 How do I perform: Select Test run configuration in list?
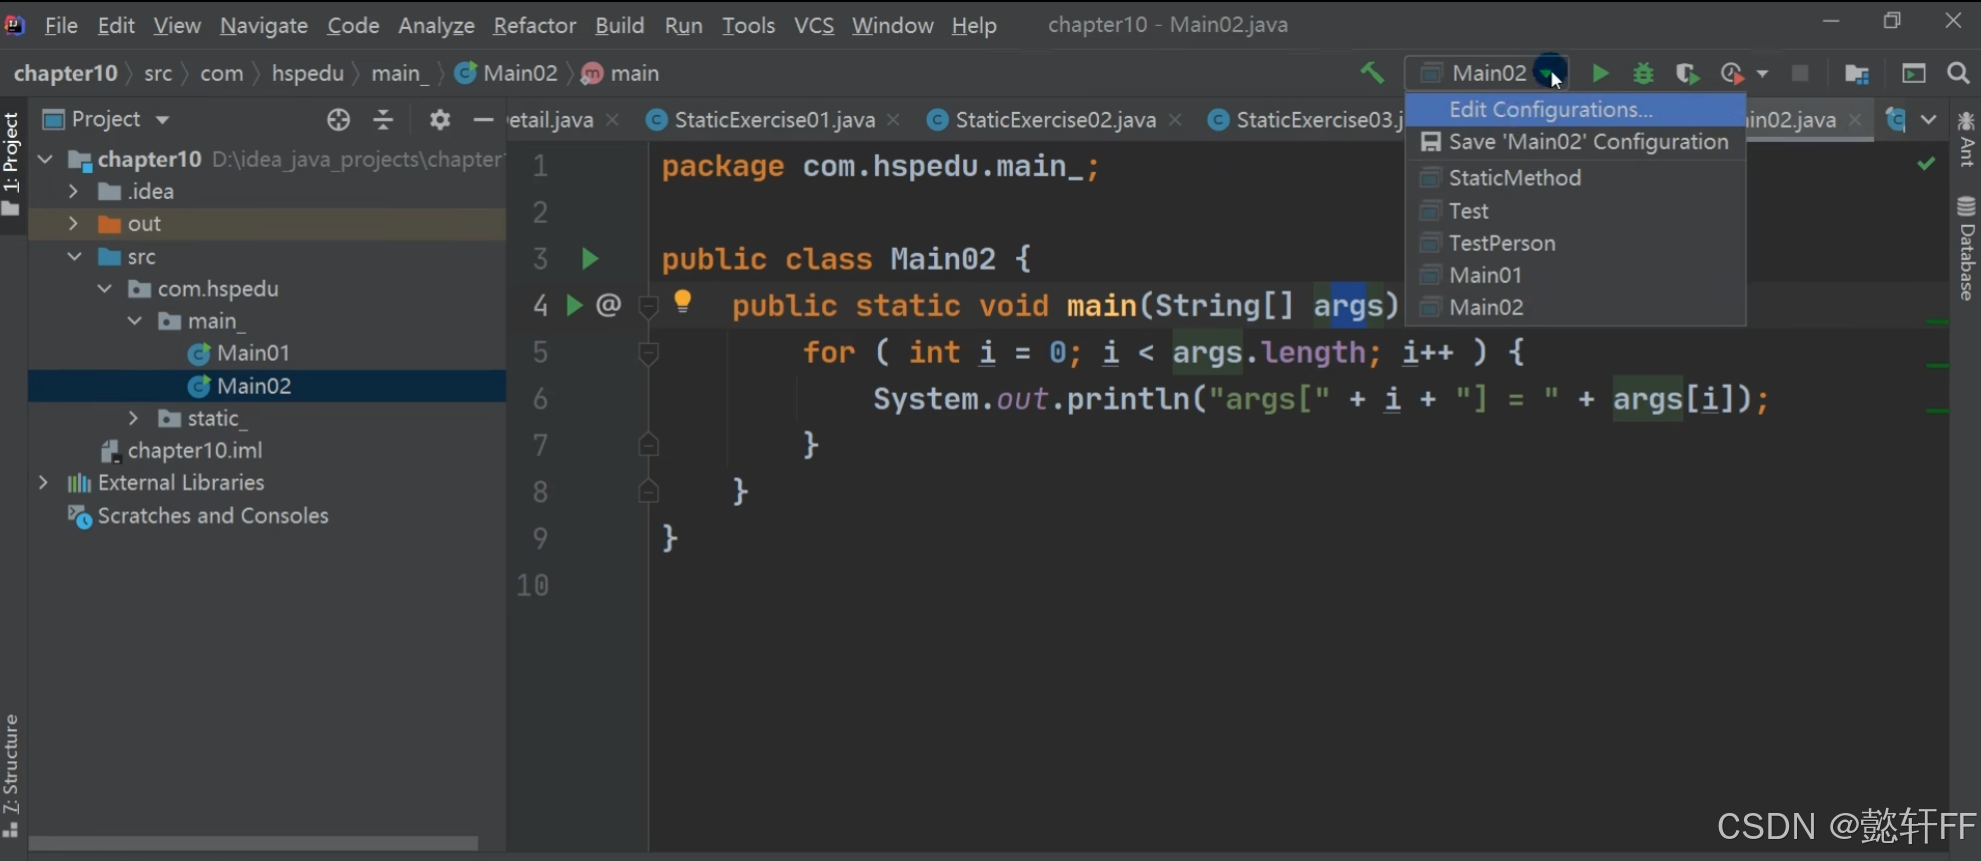(1576, 211)
